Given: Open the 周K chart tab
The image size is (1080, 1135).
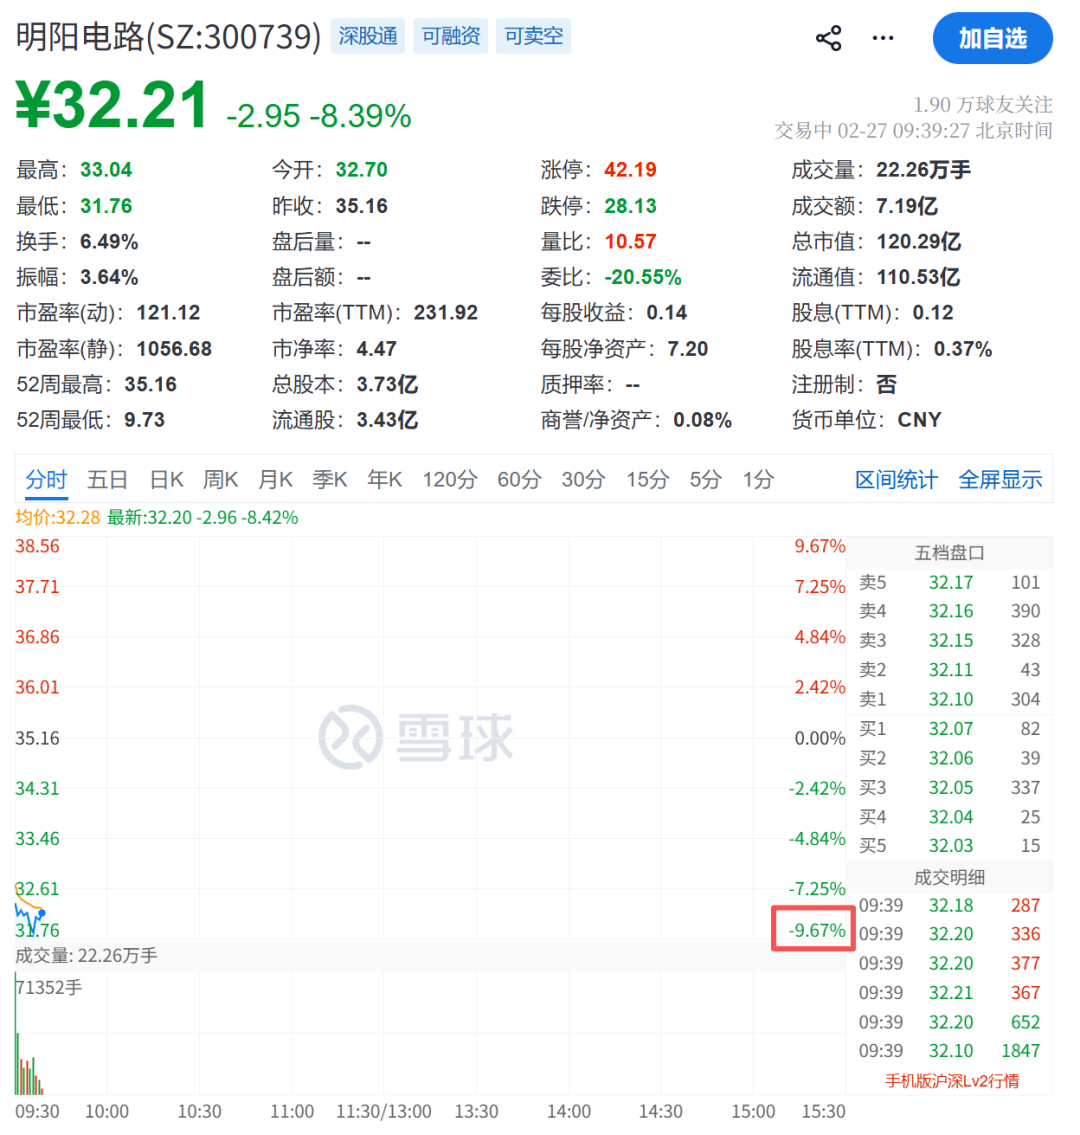Looking at the screenshot, I should [220, 480].
